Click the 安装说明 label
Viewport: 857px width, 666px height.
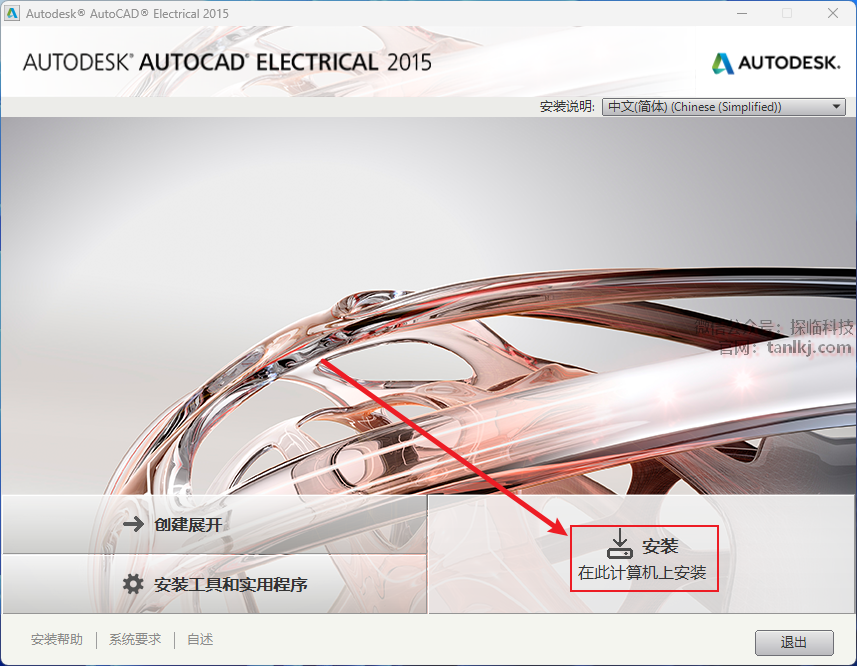pyautogui.click(x=567, y=107)
